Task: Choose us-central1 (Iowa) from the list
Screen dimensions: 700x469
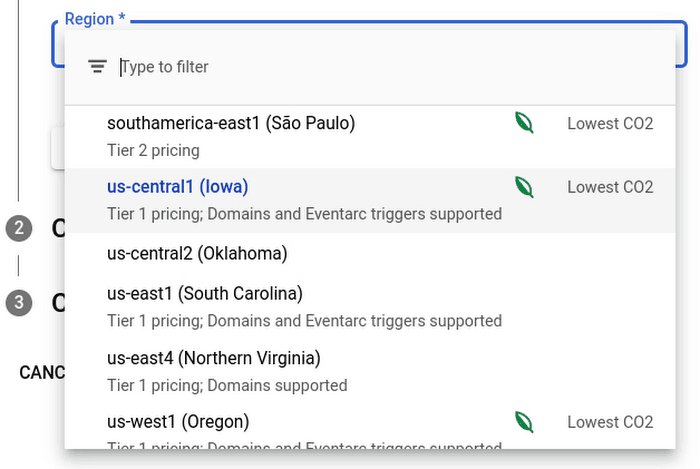Action: coord(178,186)
